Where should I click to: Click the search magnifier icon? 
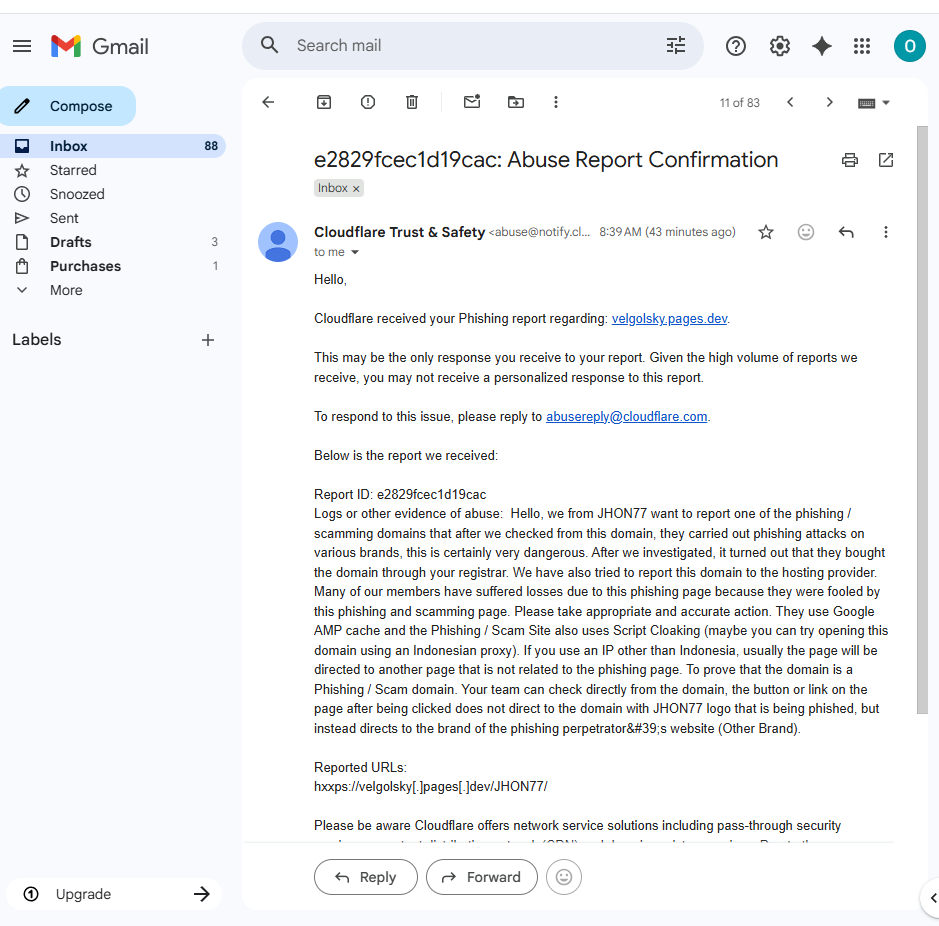coord(269,45)
